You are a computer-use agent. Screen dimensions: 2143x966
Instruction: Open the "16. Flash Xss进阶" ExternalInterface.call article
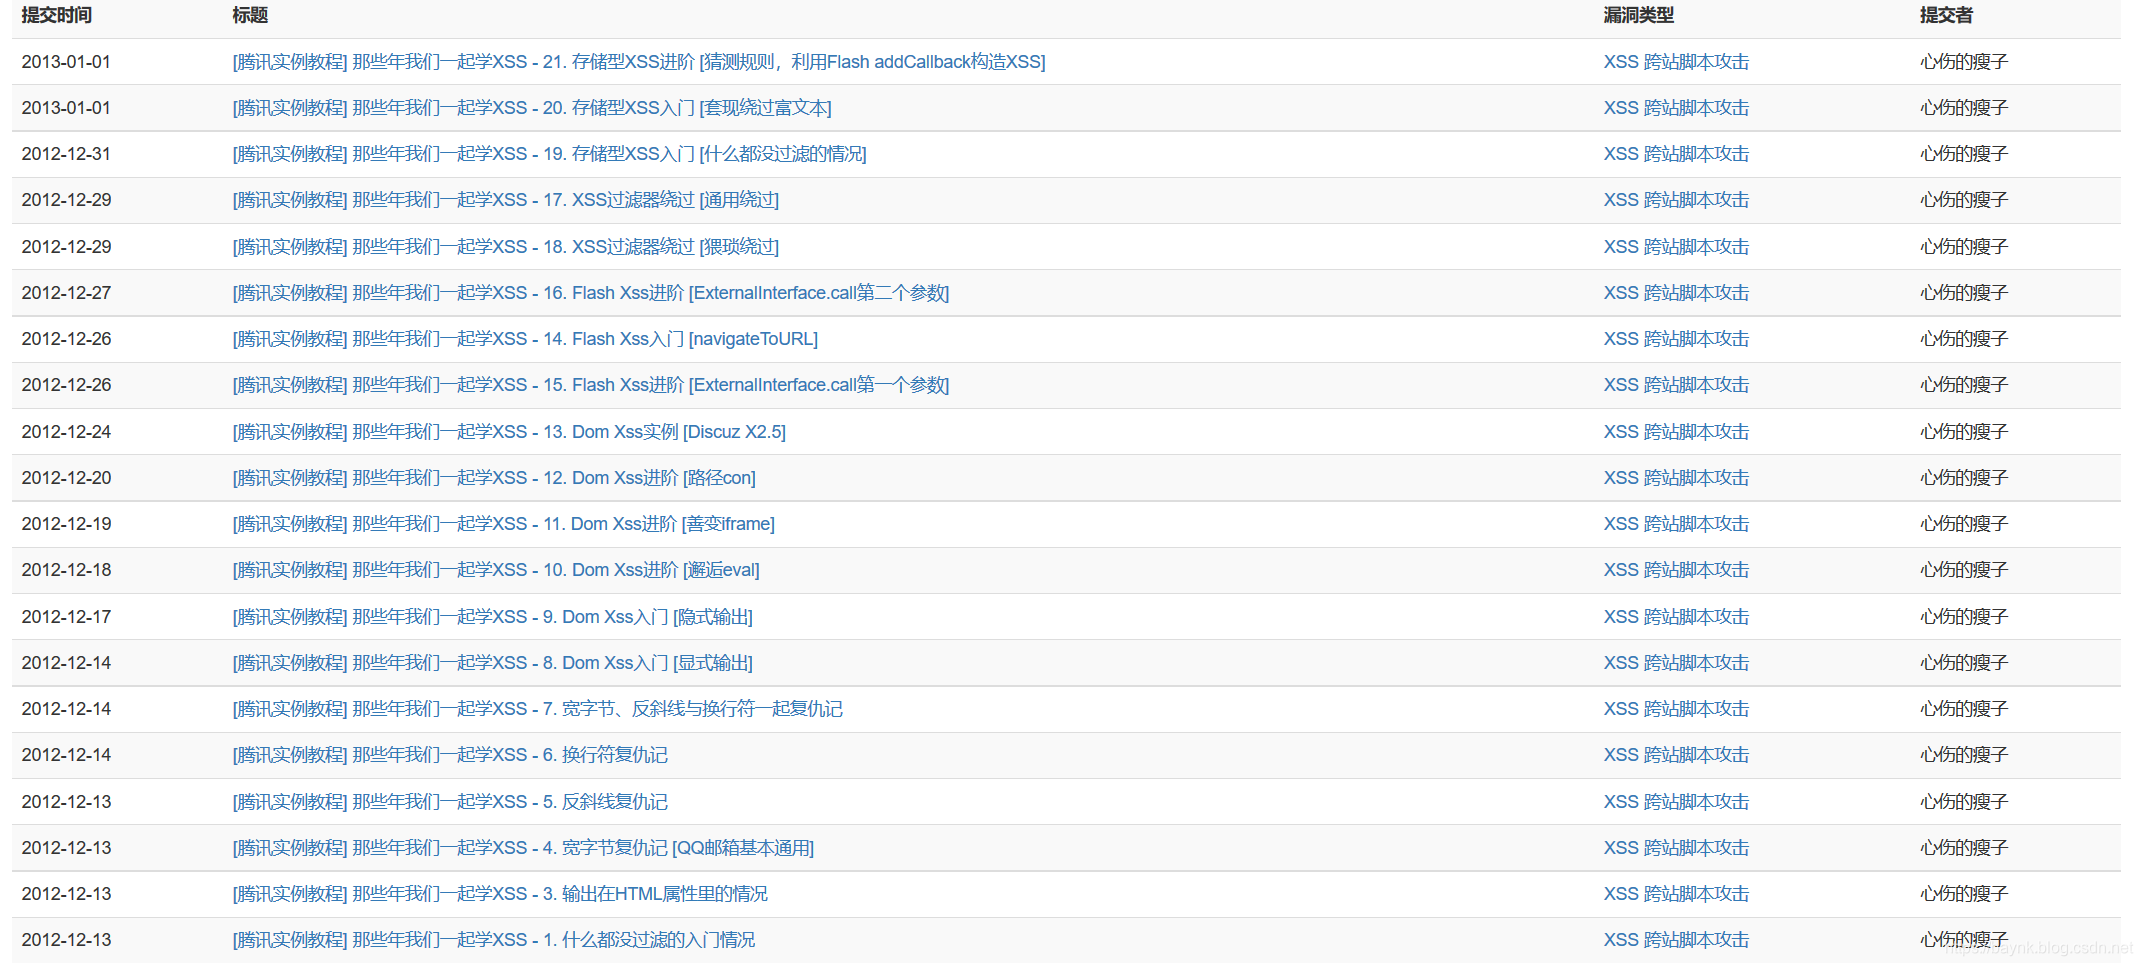(590, 292)
